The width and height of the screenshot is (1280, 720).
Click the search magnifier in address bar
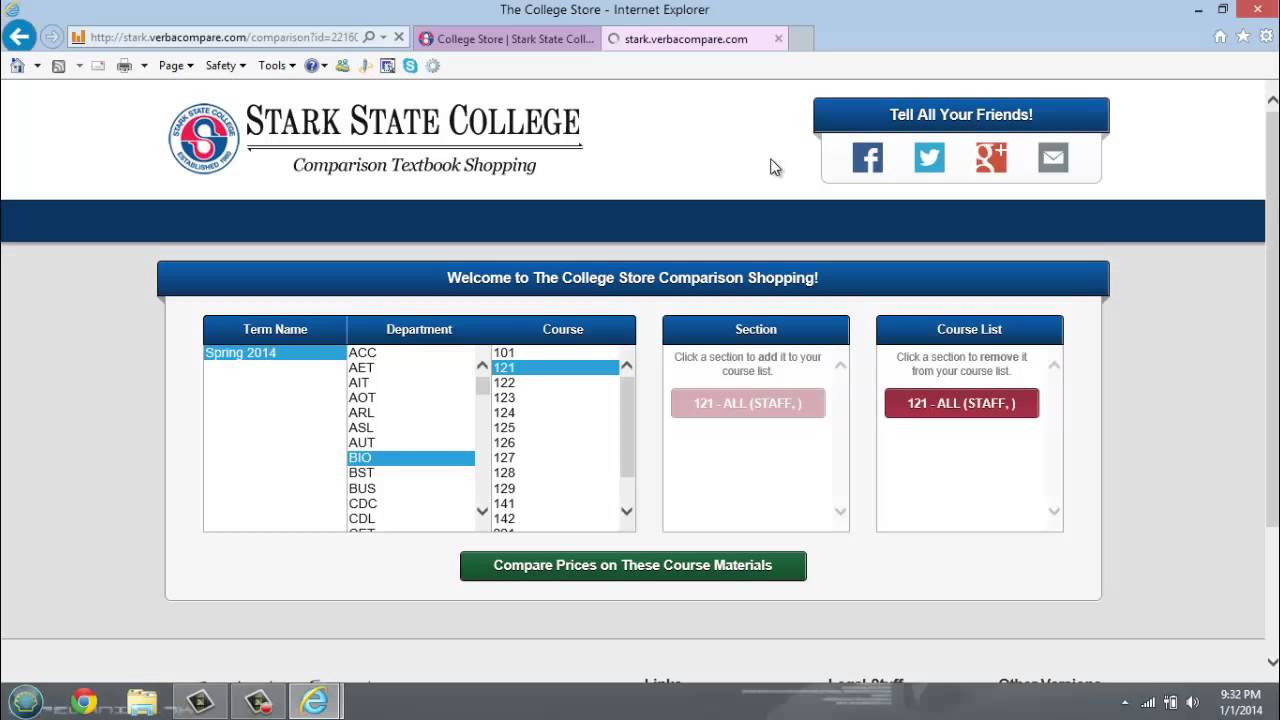pyautogui.click(x=369, y=38)
